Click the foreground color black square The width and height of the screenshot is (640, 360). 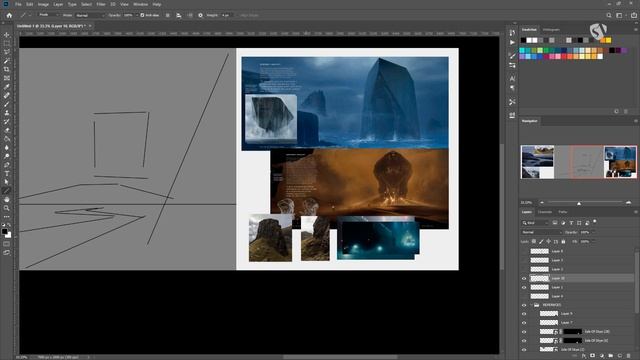(x=4, y=231)
